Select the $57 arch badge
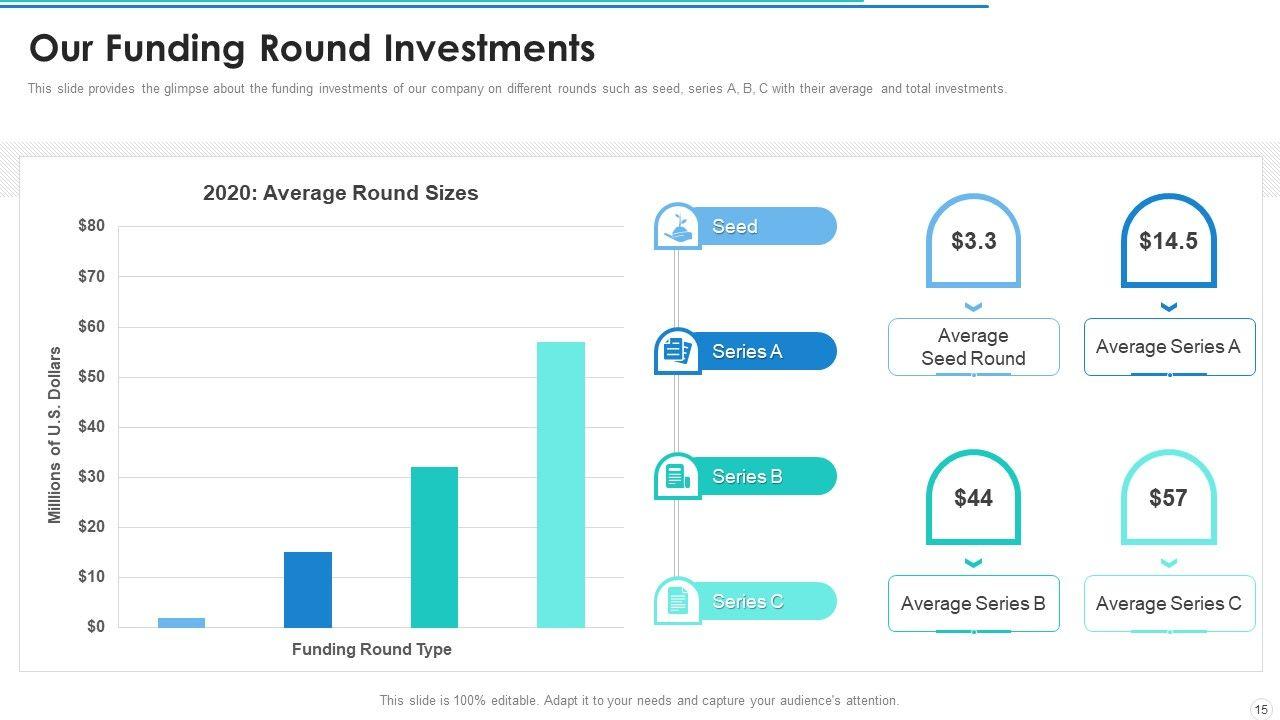The height and width of the screenshot is (720, 1280). tap(1168, 498)
